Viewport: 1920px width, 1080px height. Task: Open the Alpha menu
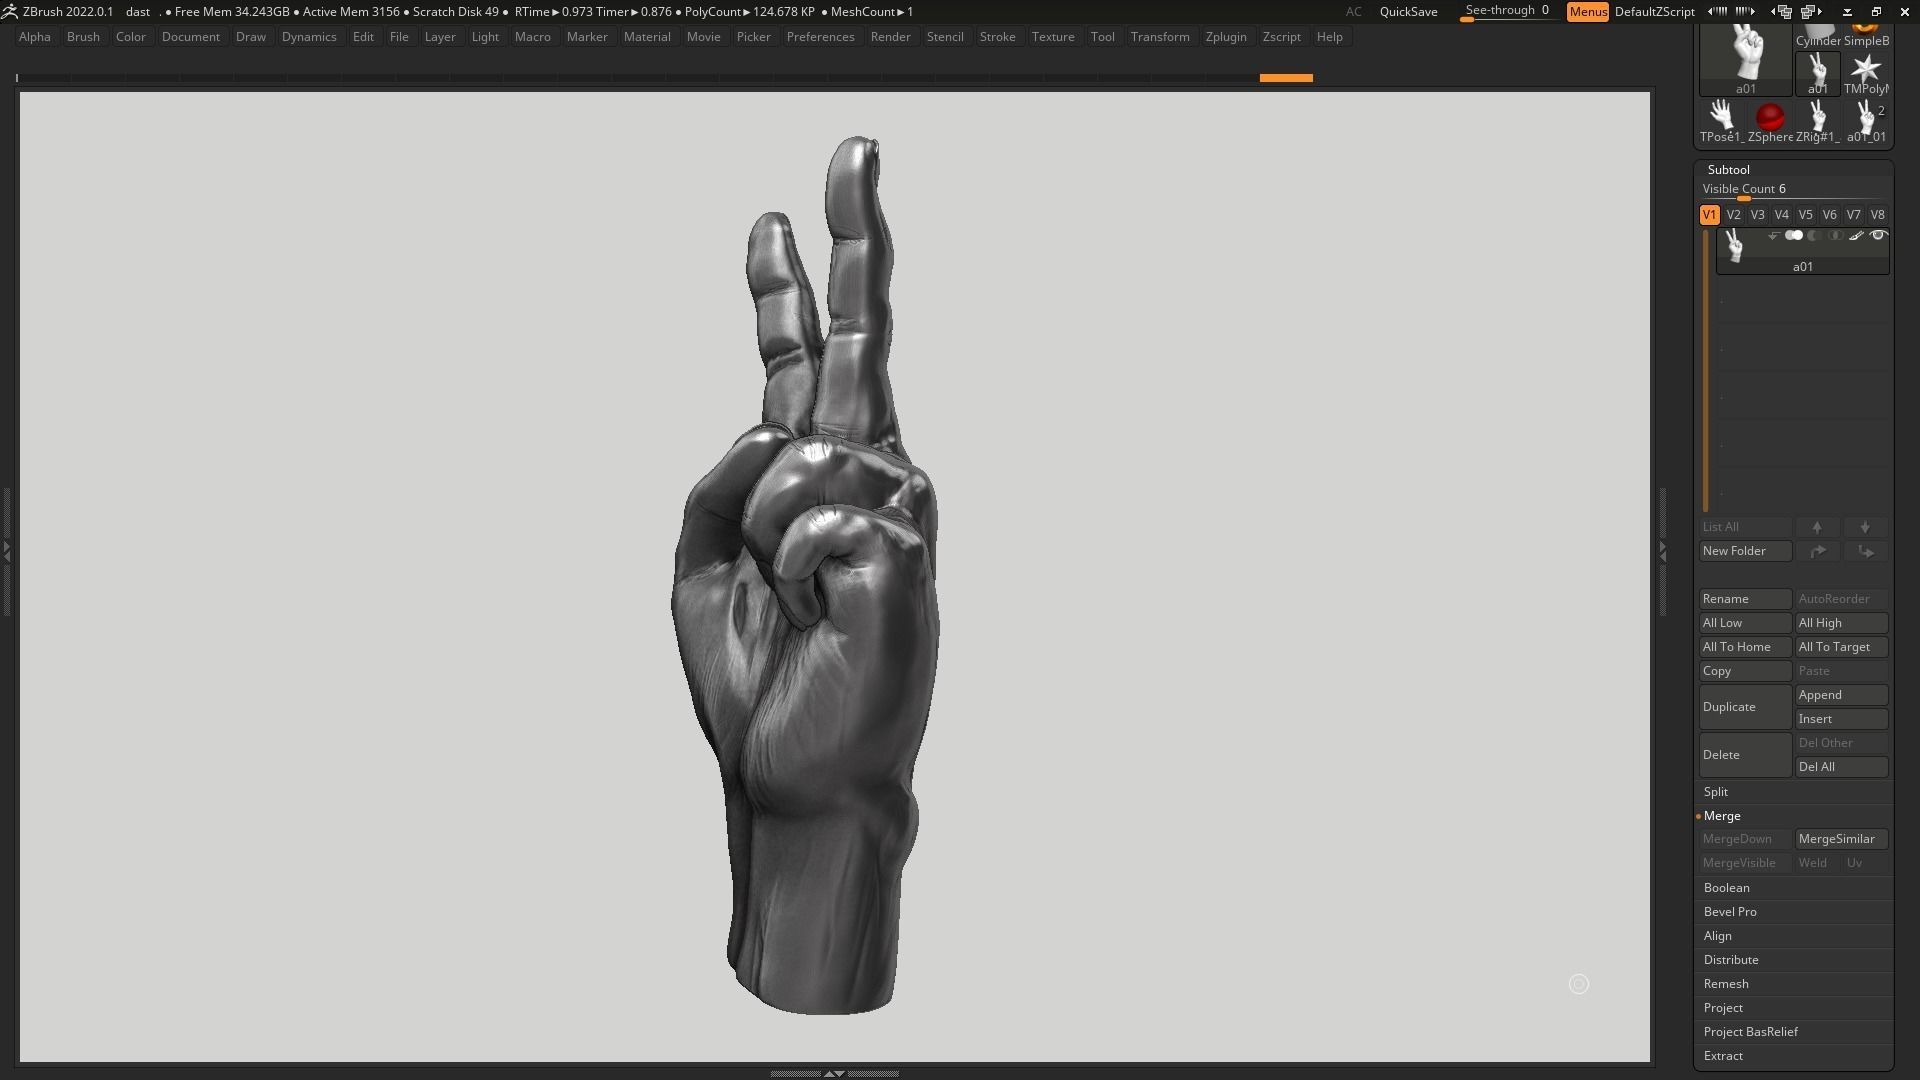point(34,37)
